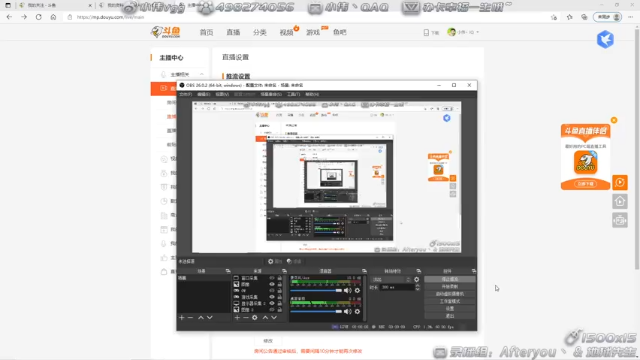The height and width of the screenshot is (360, 640).
Task: Open OBS 场景集合 menu
Action: (271, 94)
